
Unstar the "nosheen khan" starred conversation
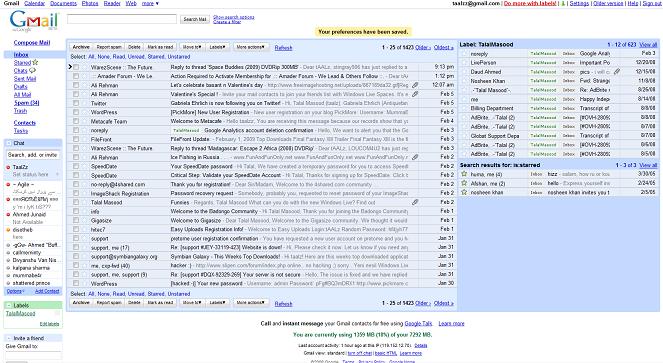[x=464, y=192]
